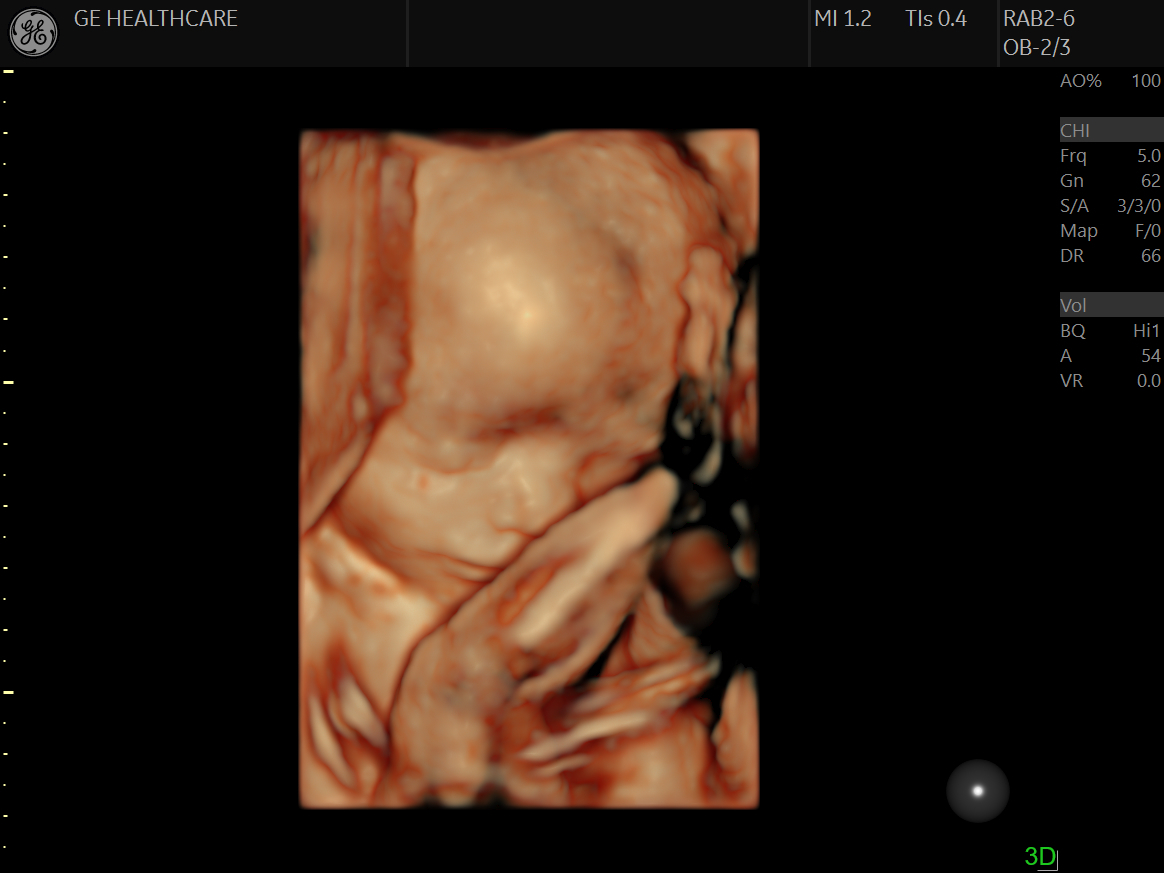This screenshot has height=873, width=1164.
Task: Select the MI 1.2 mechanical index readout
Action: click(x=843, y=19)
